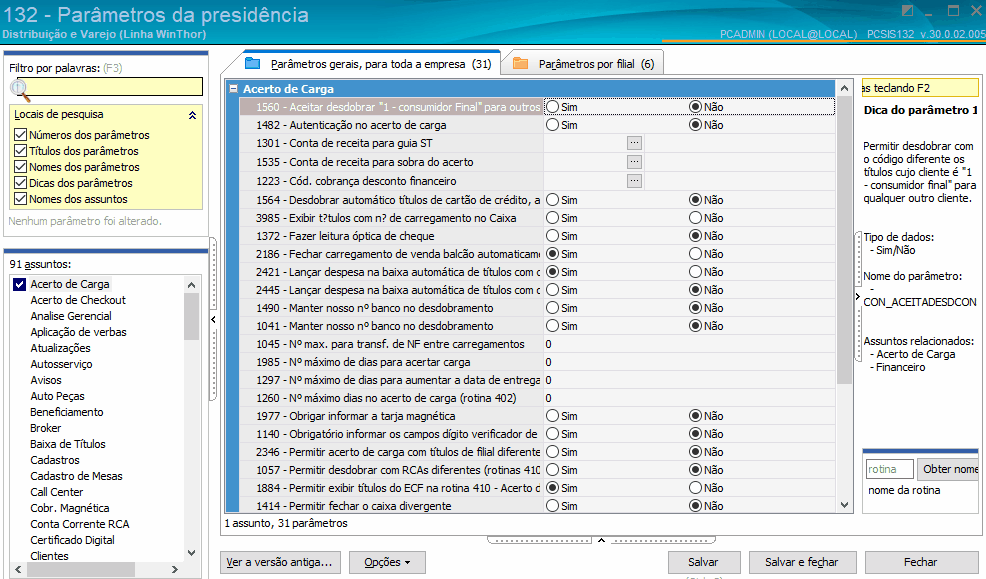Select Cobr. Magnética subject
This screenshot has width=986, height=579.
70,508
